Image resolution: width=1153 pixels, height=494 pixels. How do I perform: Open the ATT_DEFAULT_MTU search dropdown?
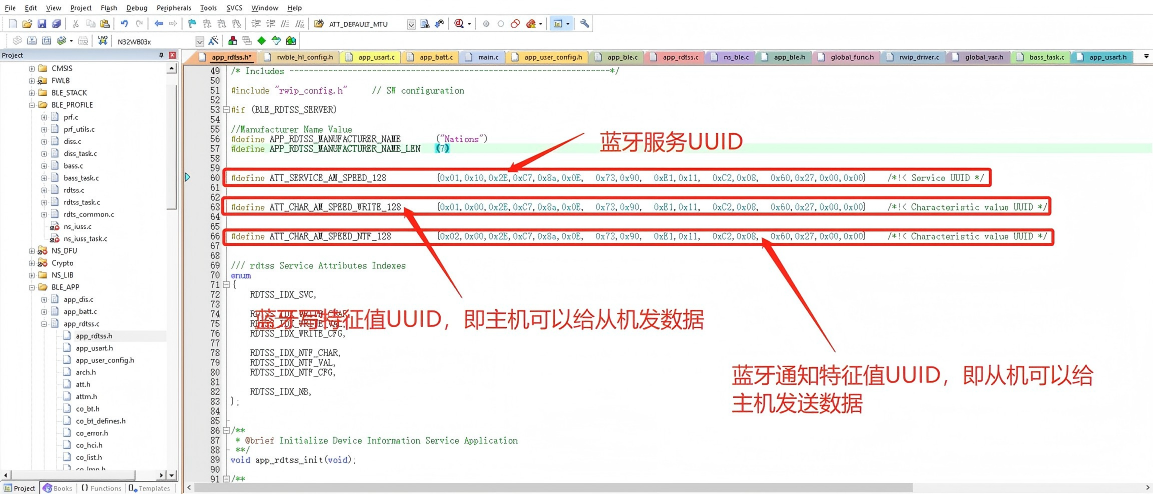(411, 23)
